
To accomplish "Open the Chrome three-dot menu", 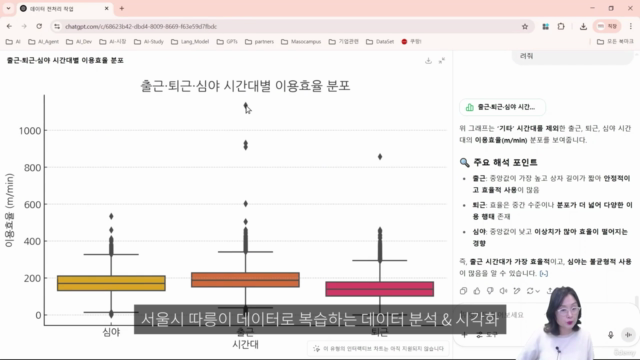I will tap(631, 27).
